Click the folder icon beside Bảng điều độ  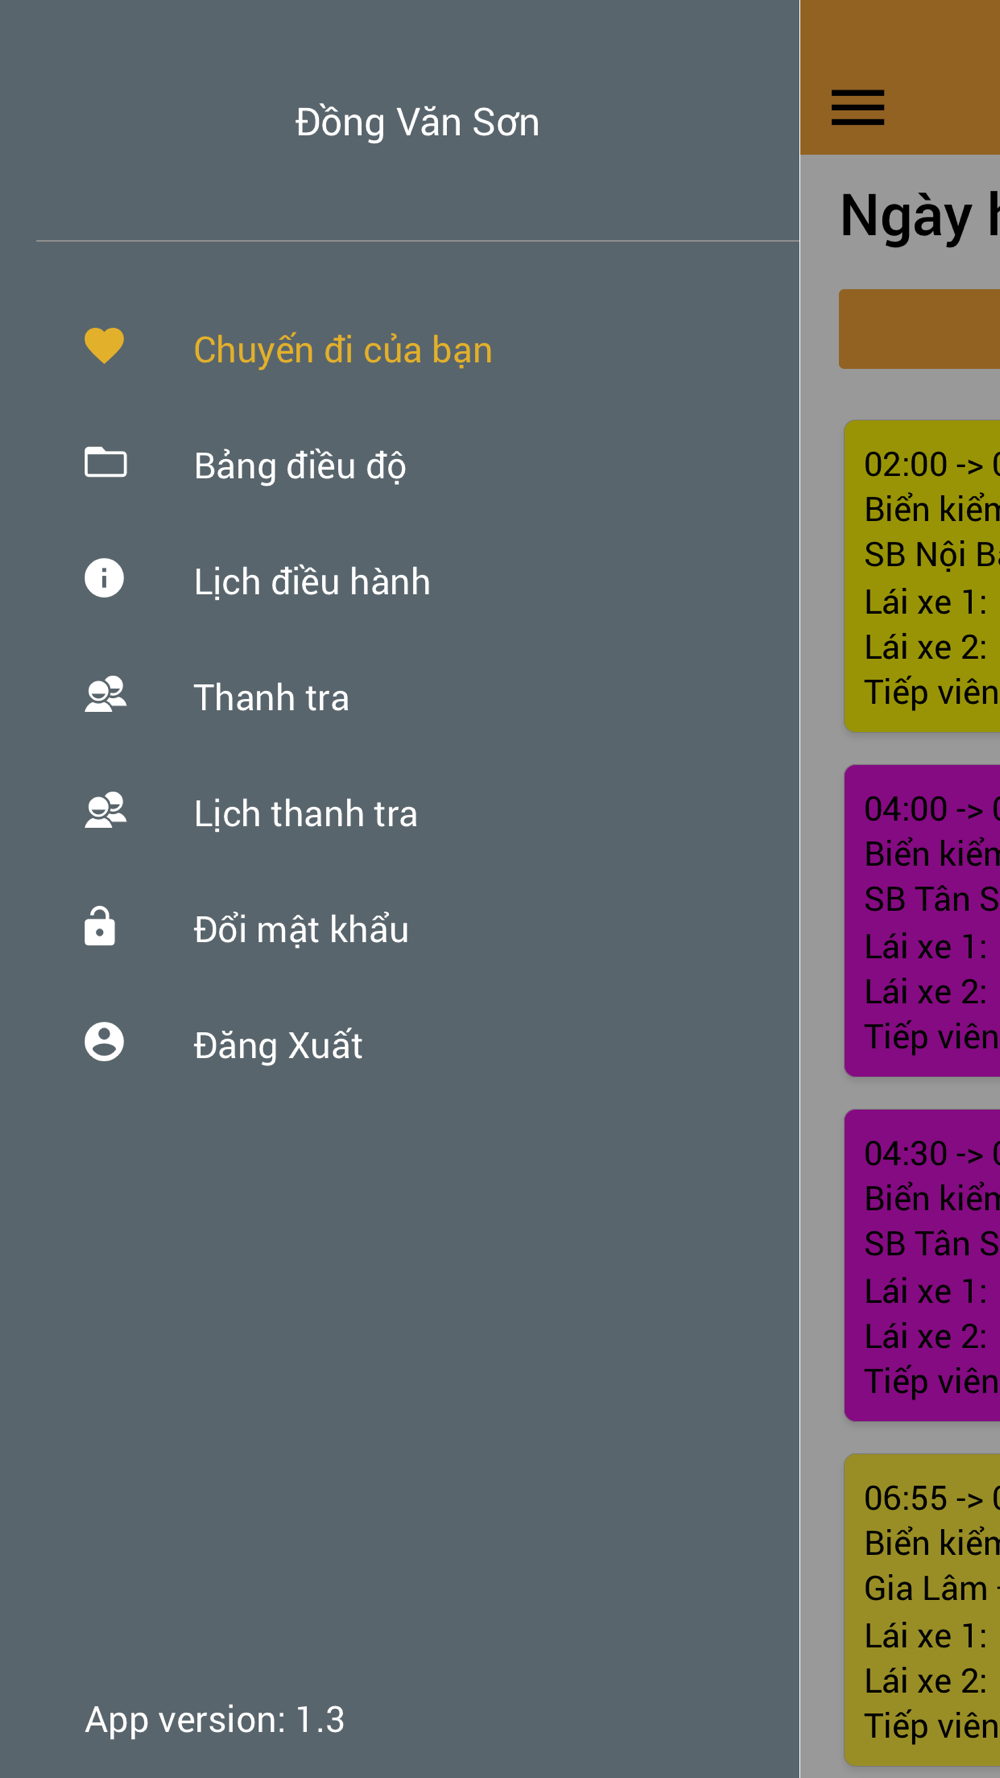(x=105, y=462)
